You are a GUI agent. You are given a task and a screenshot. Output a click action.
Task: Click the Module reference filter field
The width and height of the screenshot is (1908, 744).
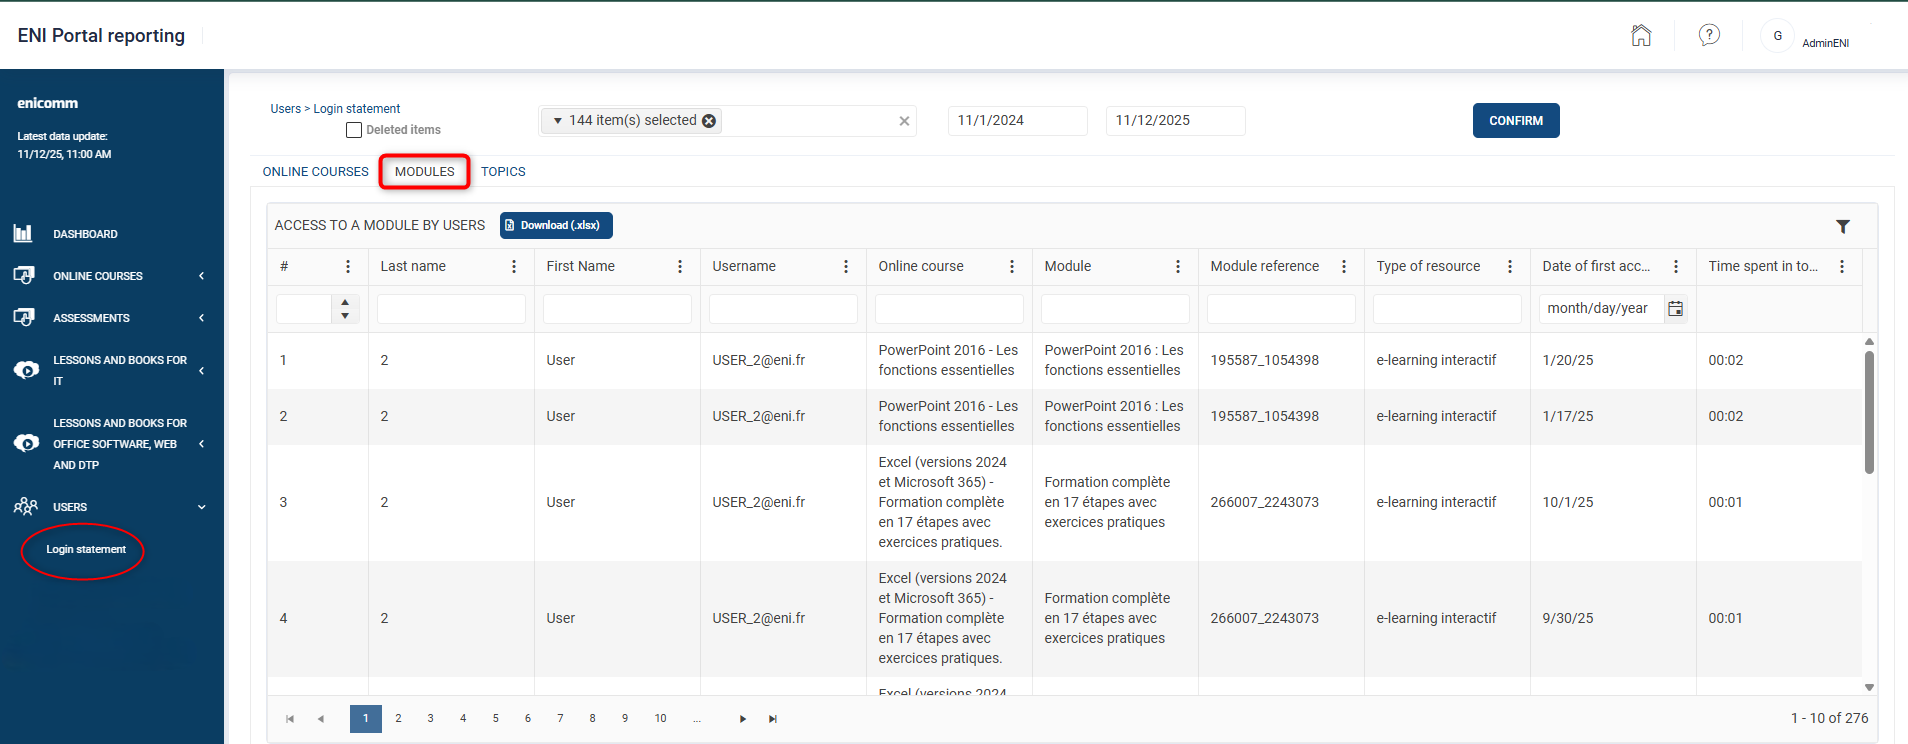pyautogui.click(x=1281, y=309)
